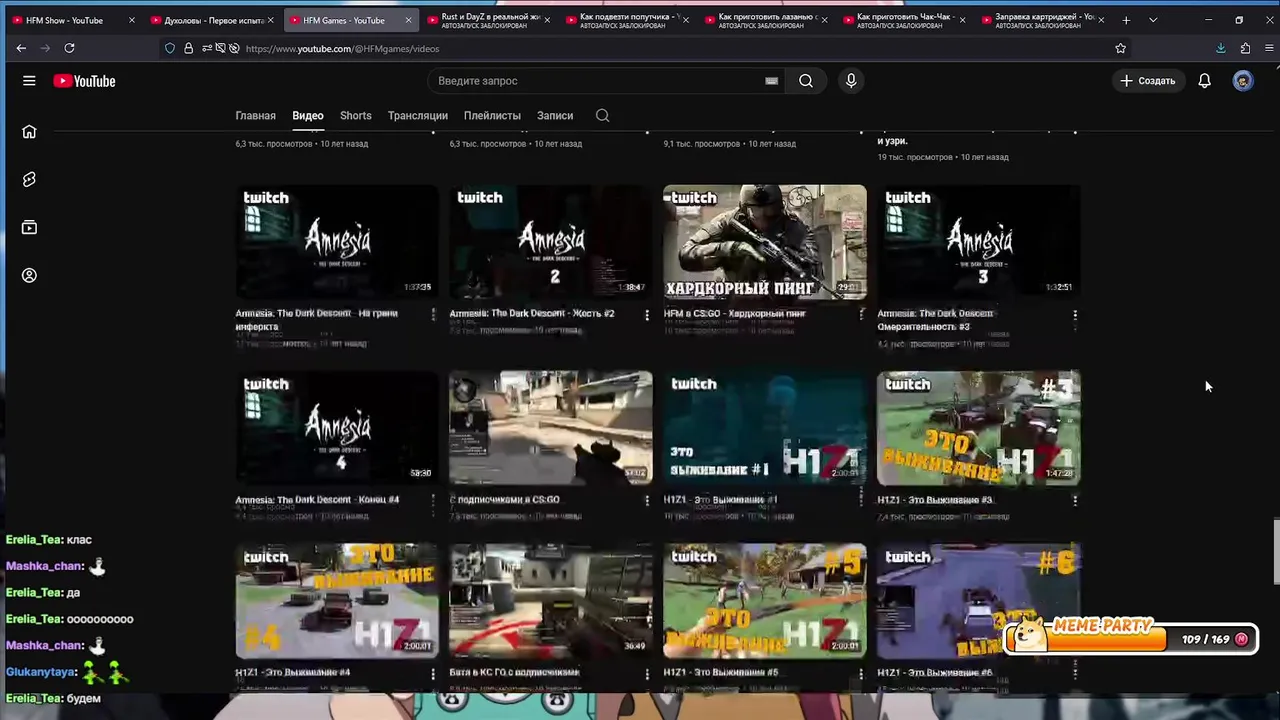Open the Shorts channel tab

pyautogui.click(x=355, y=116)
